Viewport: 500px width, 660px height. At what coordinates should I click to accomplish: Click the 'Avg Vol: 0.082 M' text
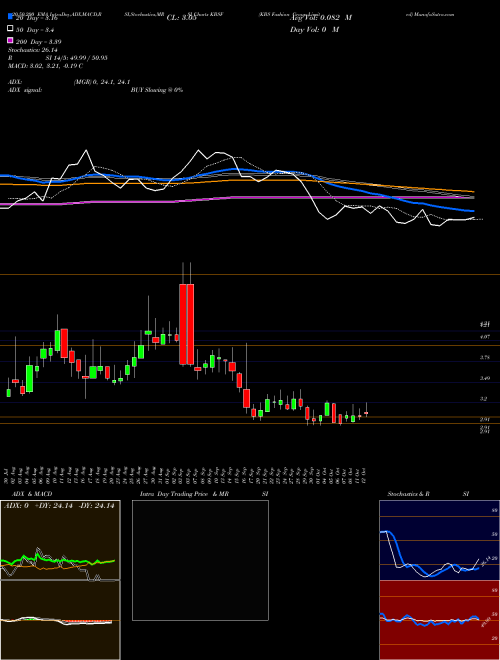click(x=321, y=18)
